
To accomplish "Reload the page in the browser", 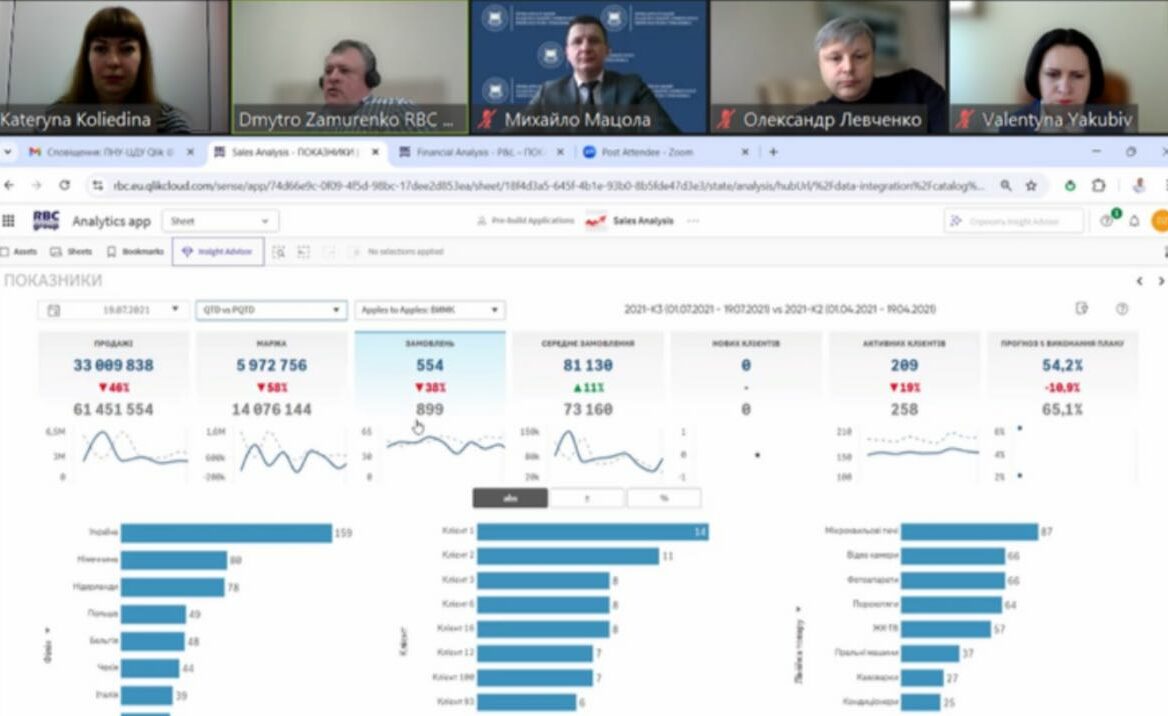I will (64, 186).
